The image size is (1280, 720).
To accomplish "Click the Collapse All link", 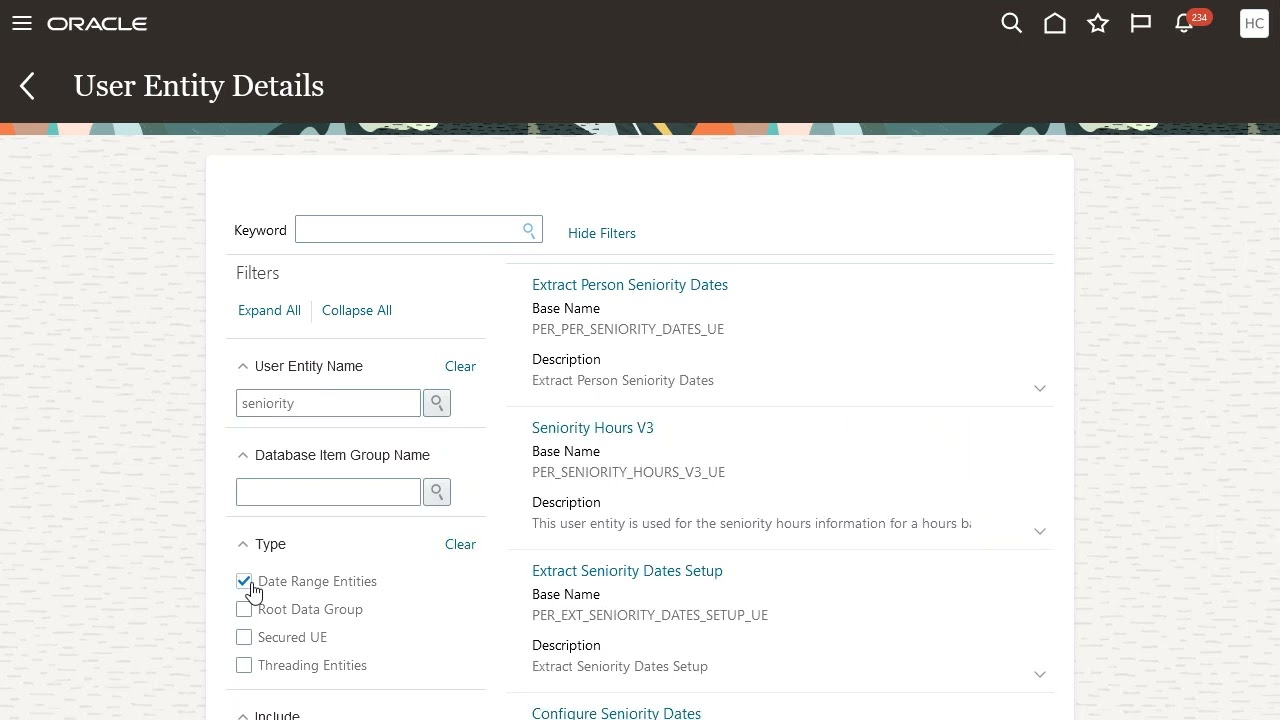I will [x=357, y=310].
